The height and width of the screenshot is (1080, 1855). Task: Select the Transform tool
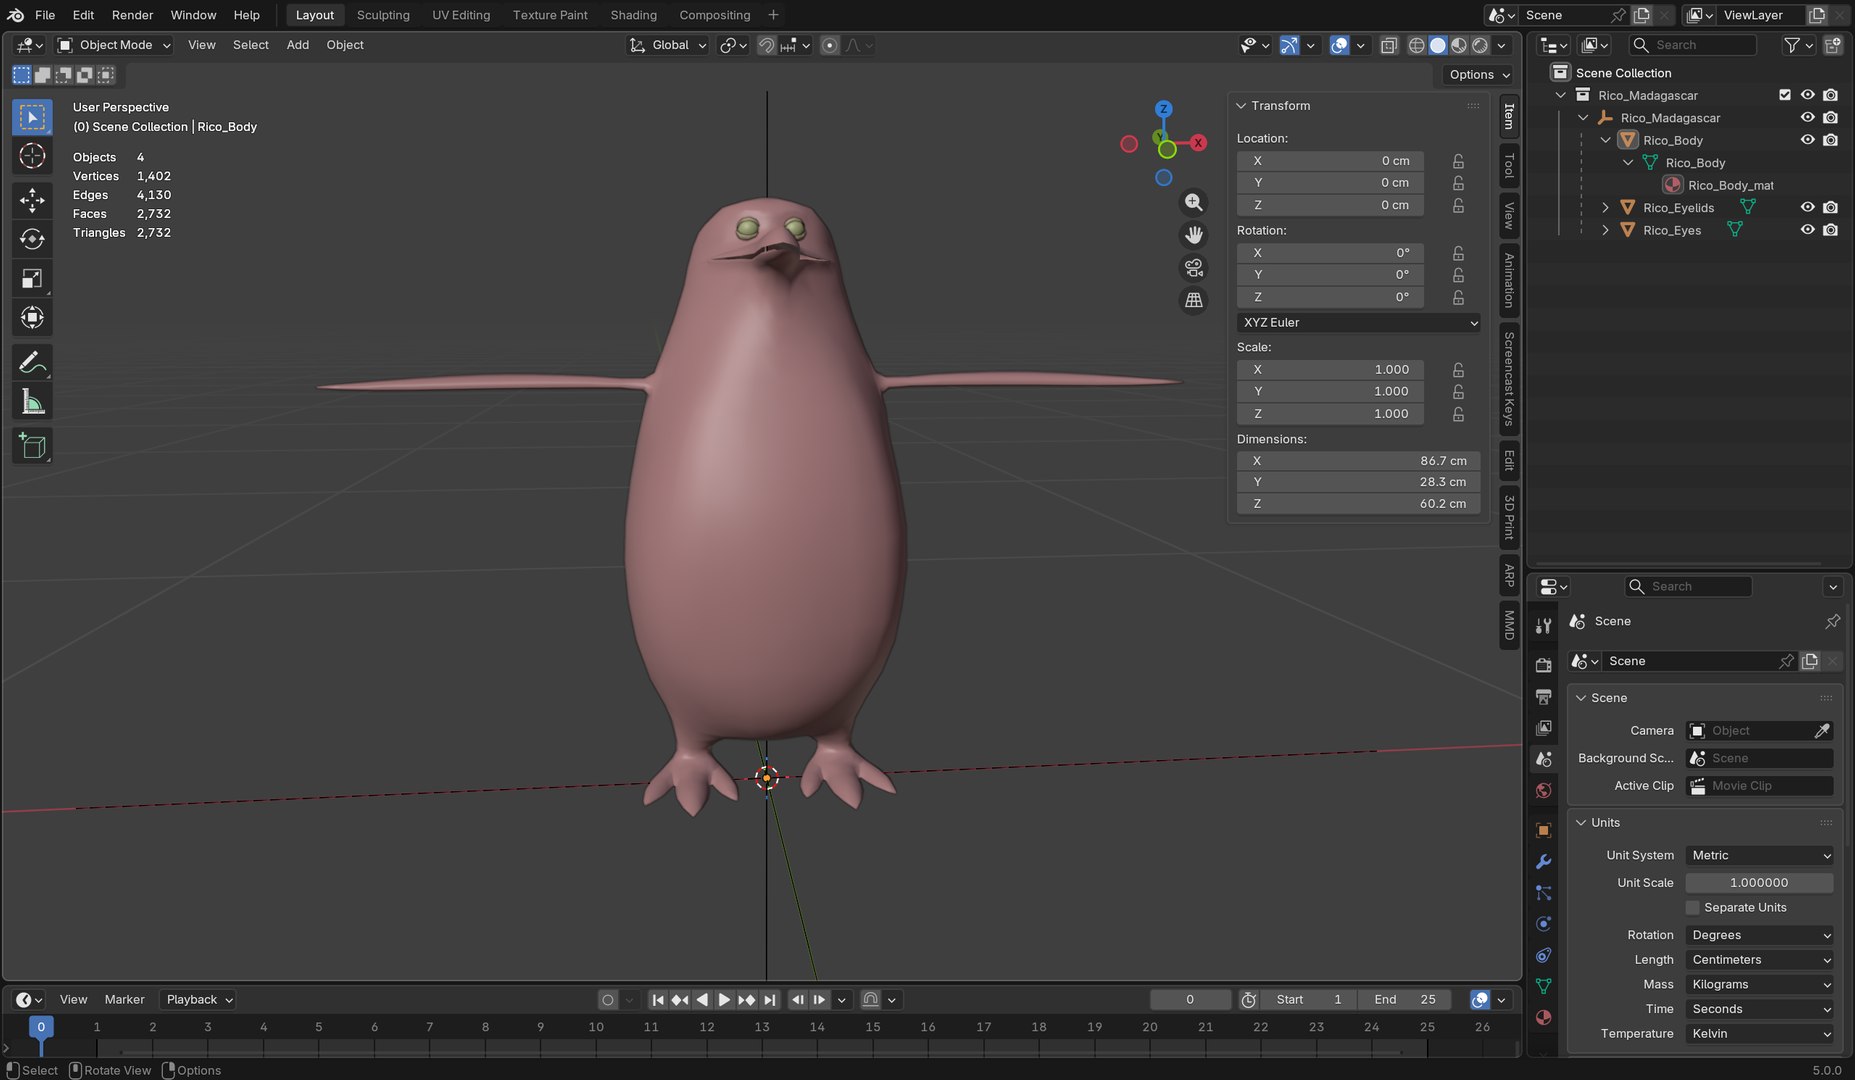click(32, 318)
